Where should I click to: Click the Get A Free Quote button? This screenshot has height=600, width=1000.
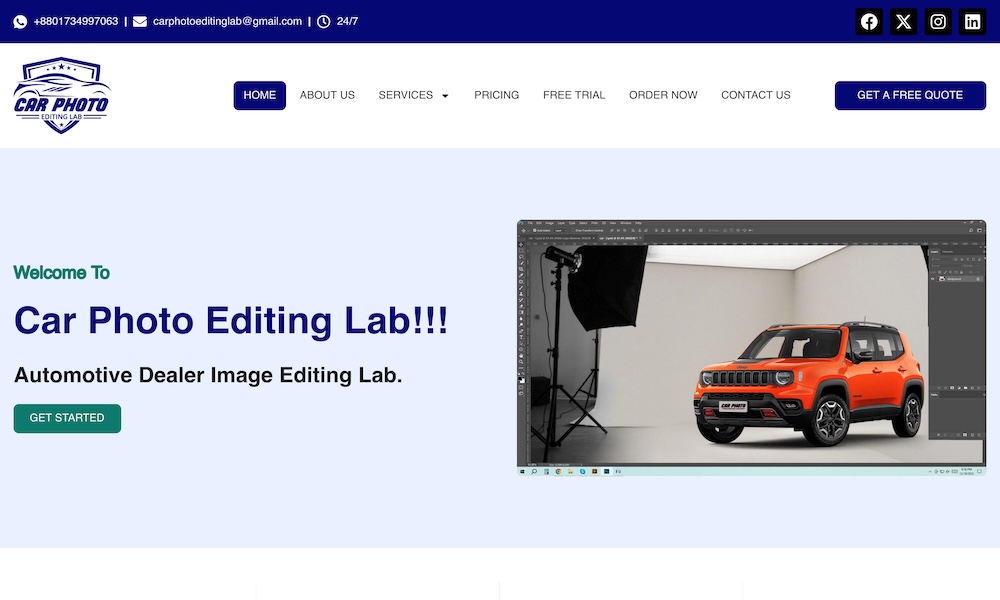(910, 95)
